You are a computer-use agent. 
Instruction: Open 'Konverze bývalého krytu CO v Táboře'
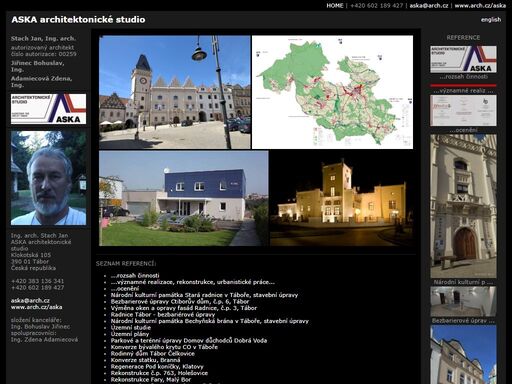tap(164, 347)
